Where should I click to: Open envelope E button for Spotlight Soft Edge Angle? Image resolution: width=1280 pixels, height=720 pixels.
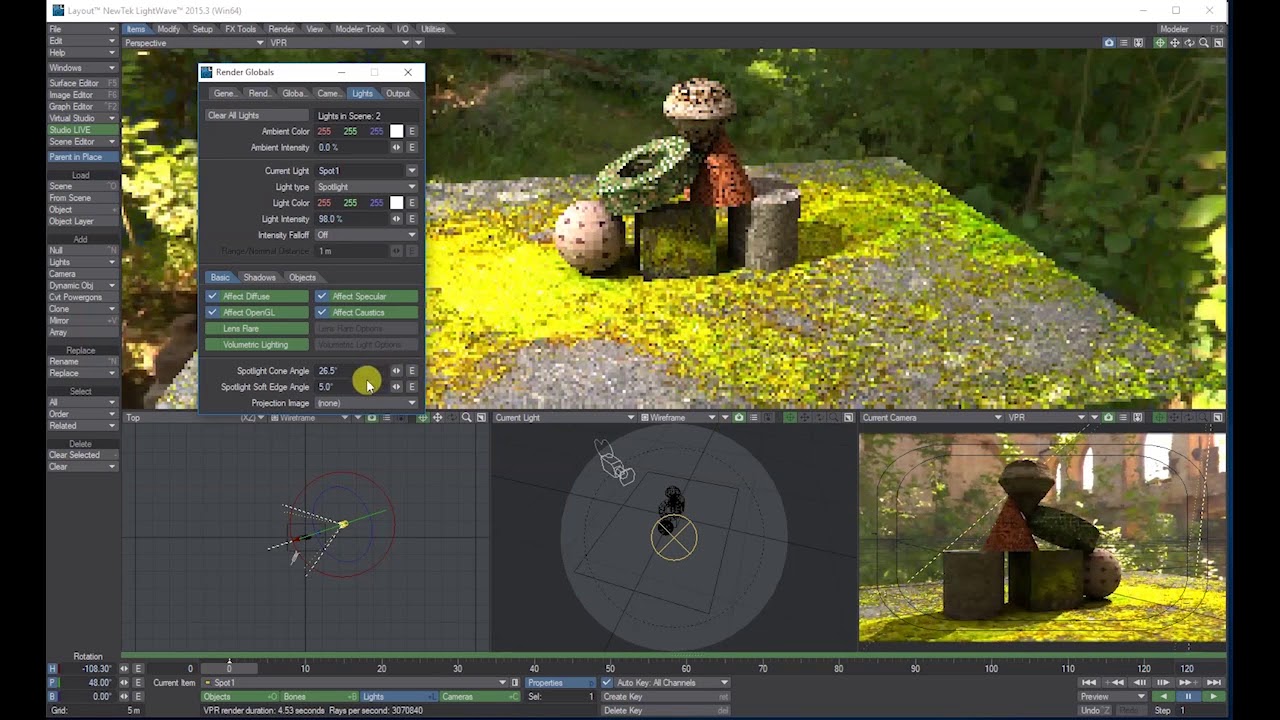tap(411, 387)
